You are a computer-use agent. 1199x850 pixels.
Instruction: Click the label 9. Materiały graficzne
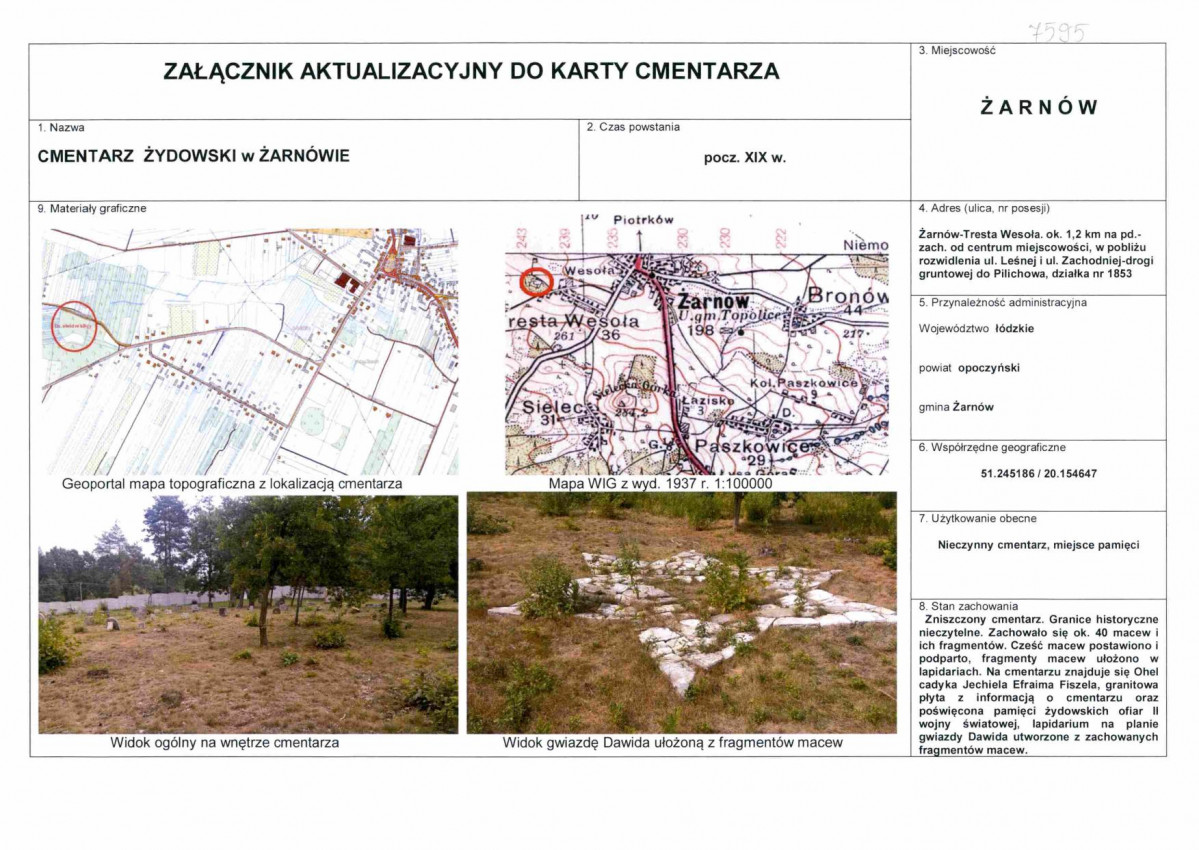coord(92,208)
